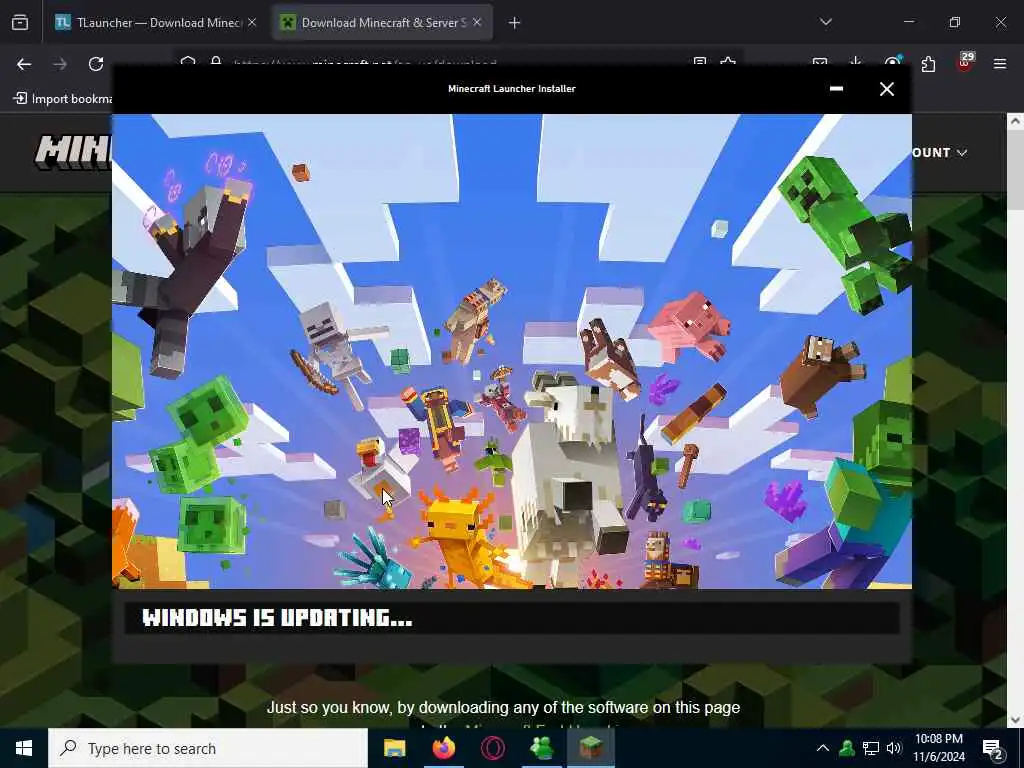1024x768 pixels.
Task: Close the Download Minecraft & Server tab
Action: tap(477, 23)
